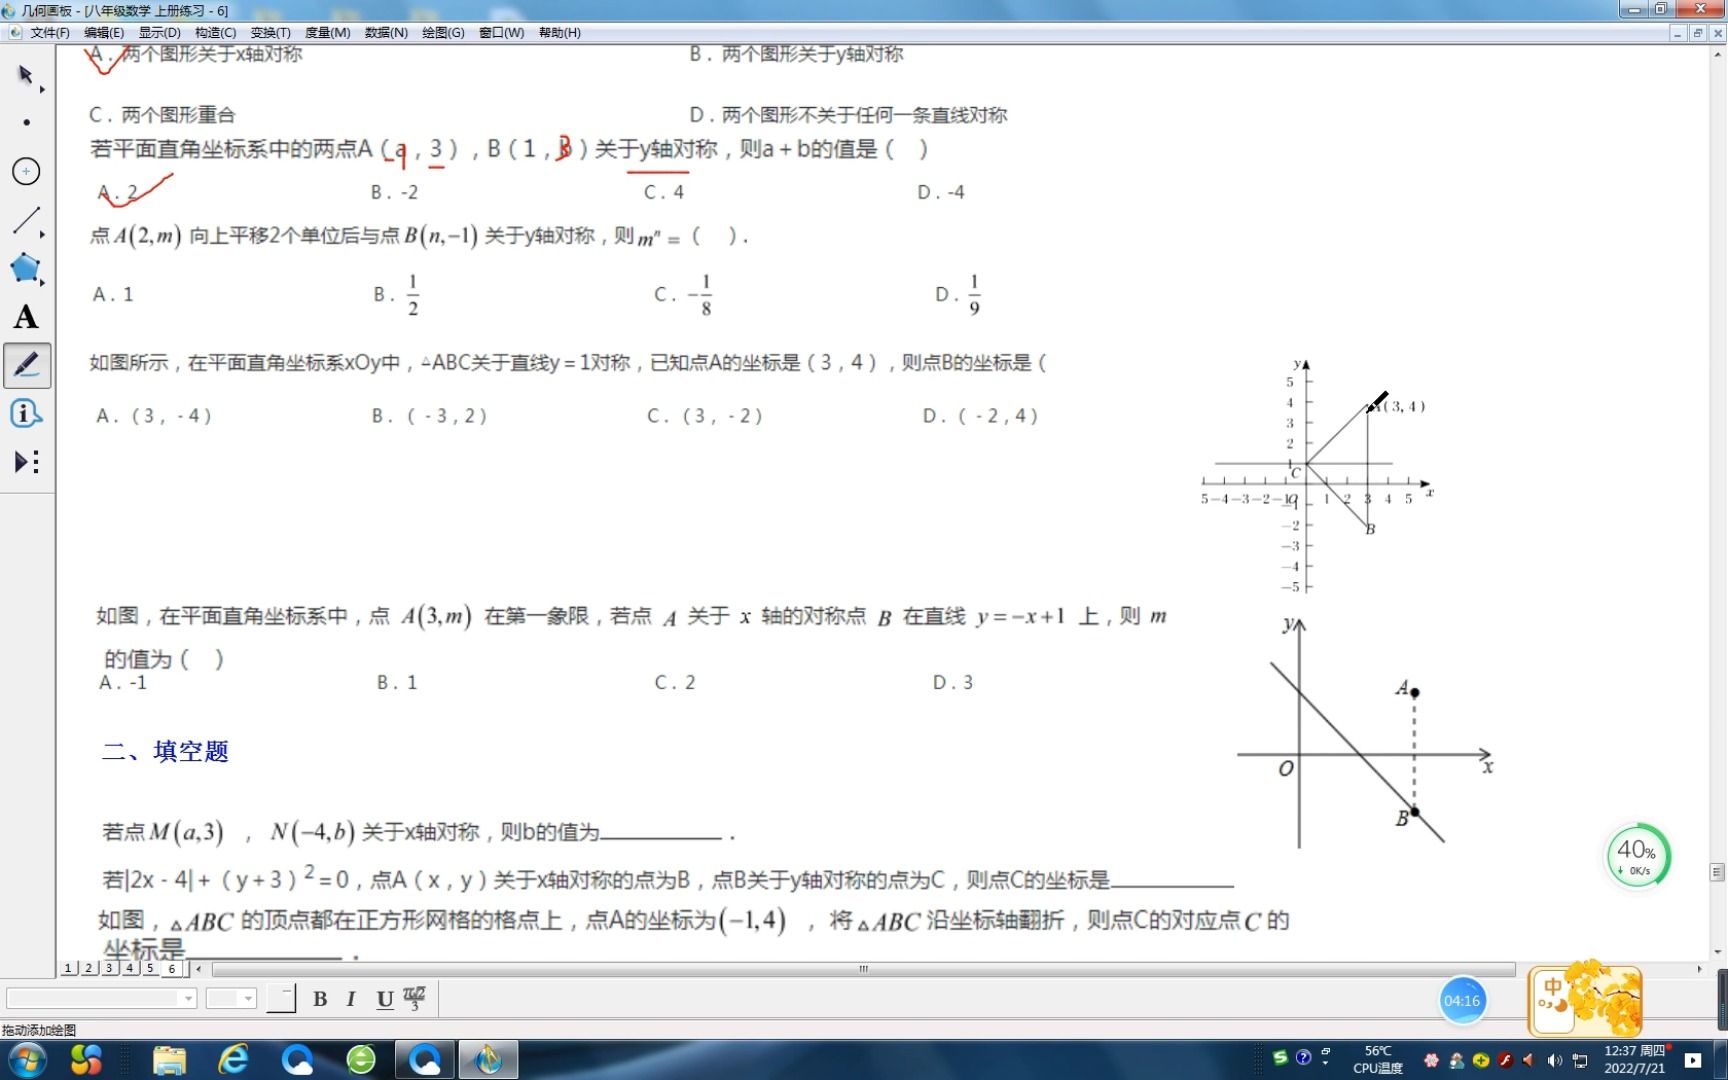
Task: Open the 显示(D) menu
Action: tap(159, 32)
